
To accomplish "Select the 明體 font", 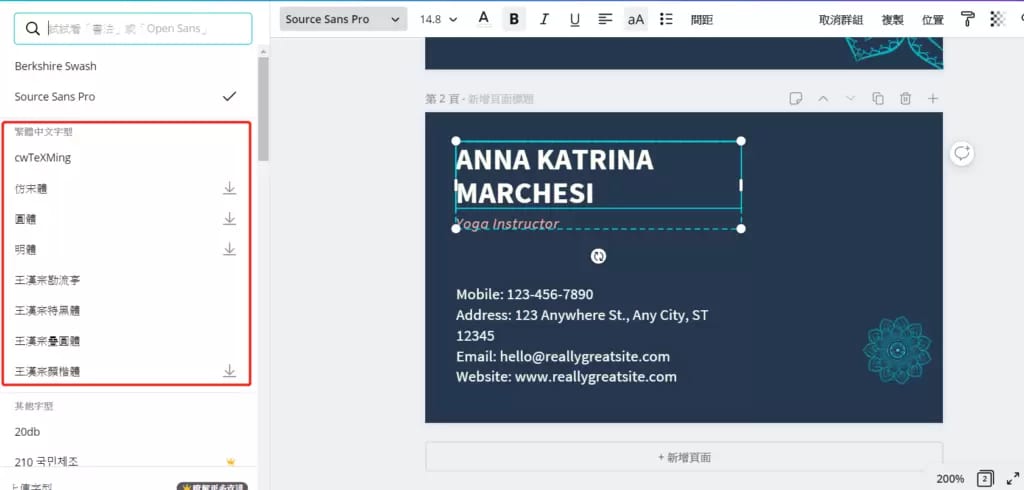I will (25, 250).
